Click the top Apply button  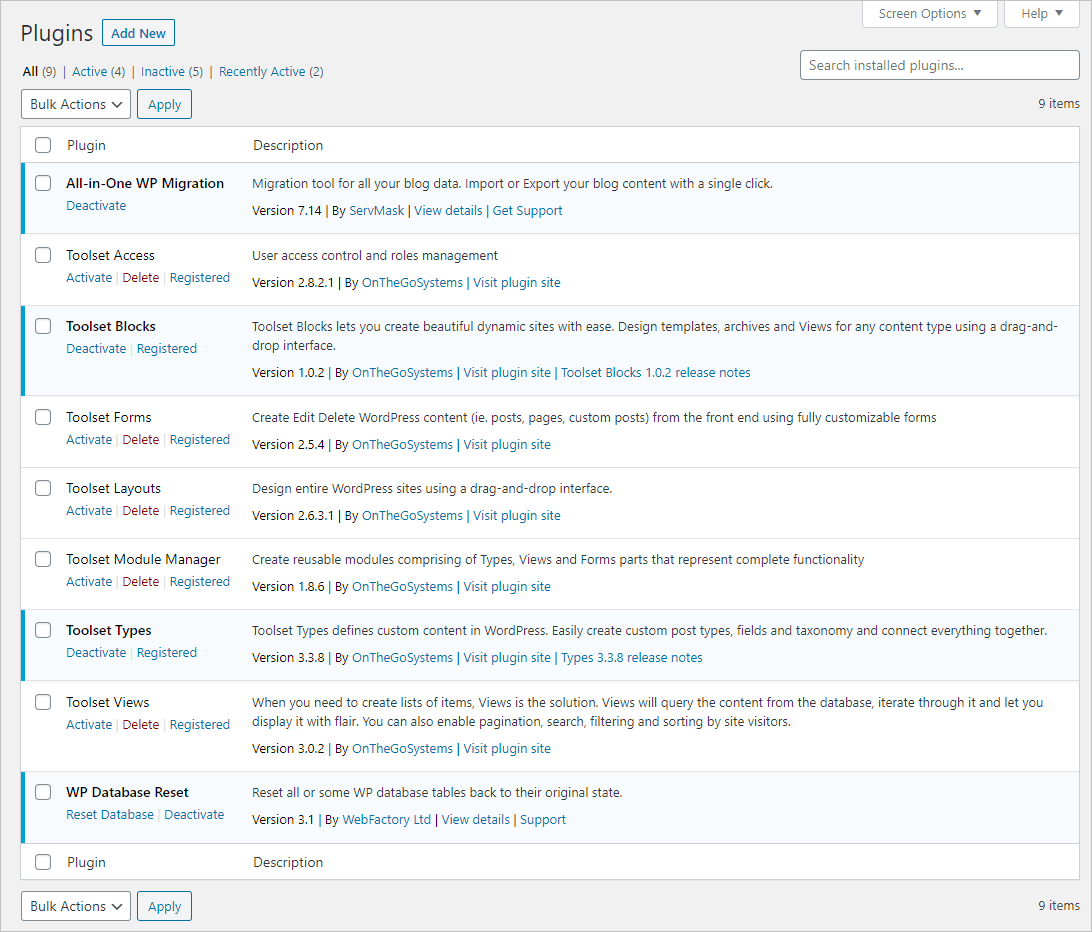(164, 104)
